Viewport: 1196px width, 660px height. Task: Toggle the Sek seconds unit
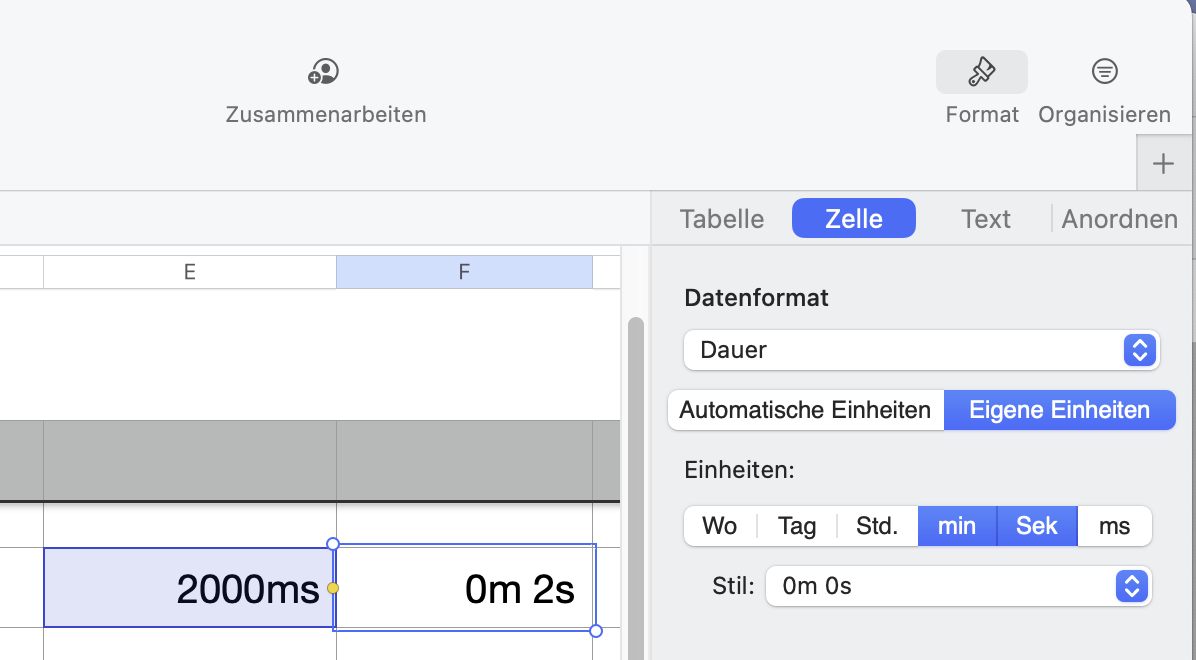[1037, 526]
